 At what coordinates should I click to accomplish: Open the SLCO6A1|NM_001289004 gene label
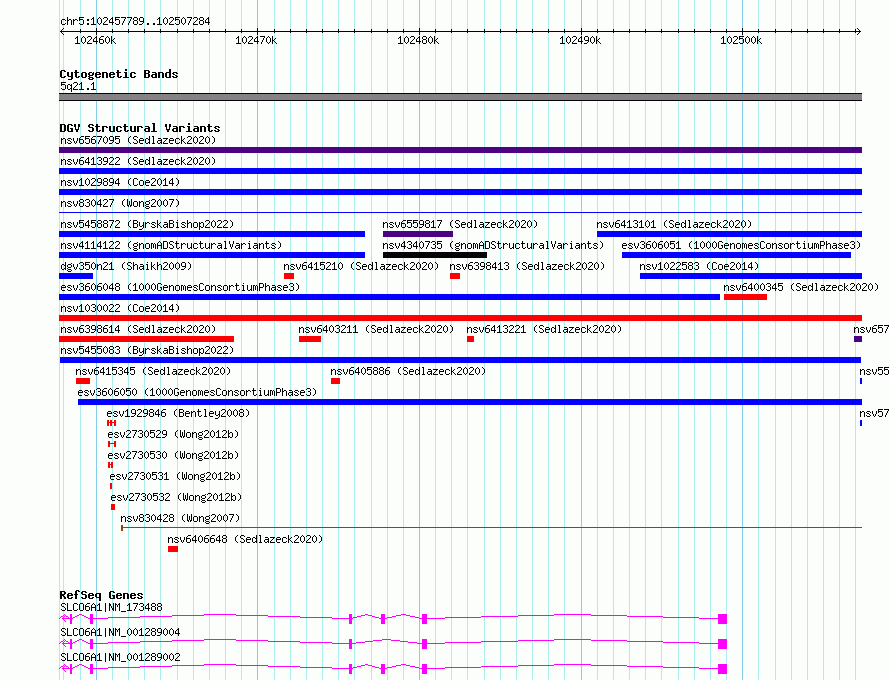(x=120, y=632)
